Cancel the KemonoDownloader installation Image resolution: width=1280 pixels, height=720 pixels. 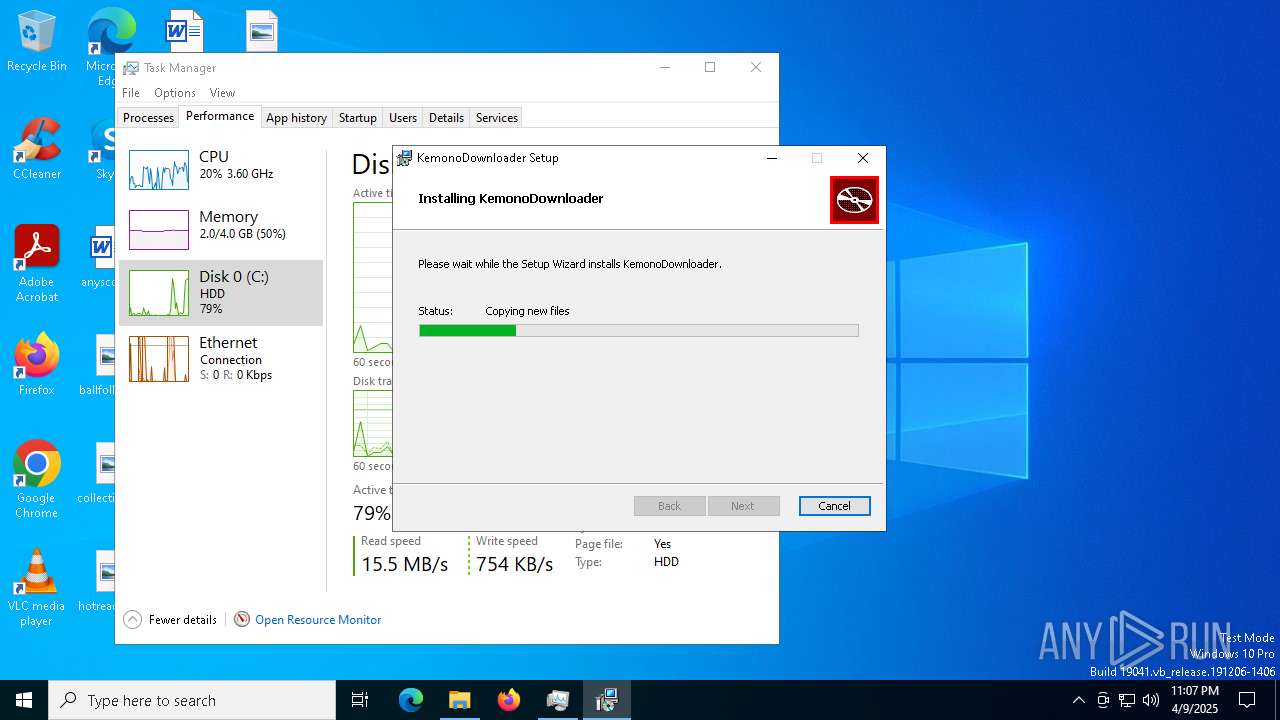pyautogui.click(x=835, y=506)
